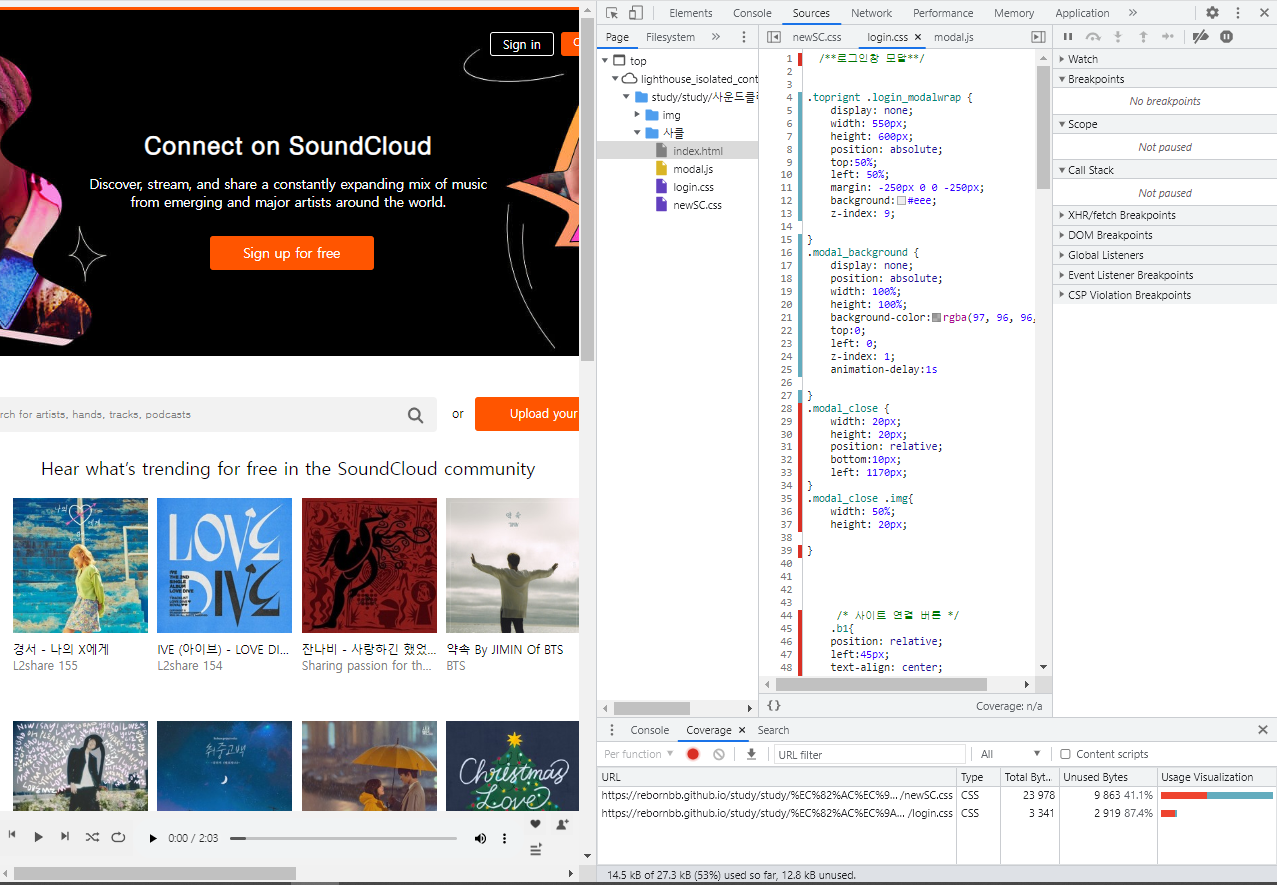Skip to next track in player

[x=65, y=836]
